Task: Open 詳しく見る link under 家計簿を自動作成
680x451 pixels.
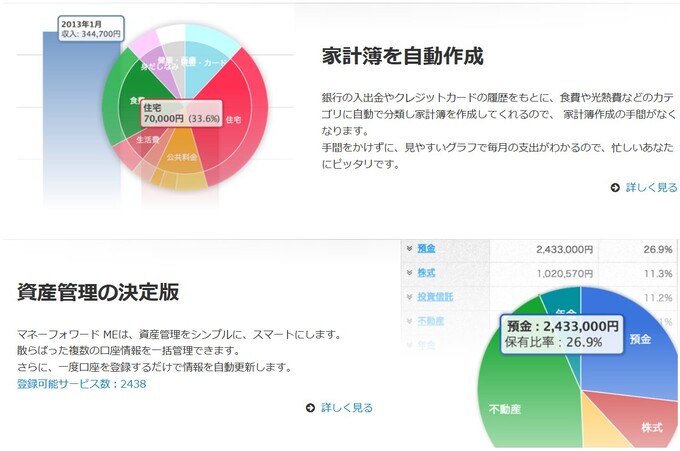Action: pyautogui.click(x=651, y=187)
